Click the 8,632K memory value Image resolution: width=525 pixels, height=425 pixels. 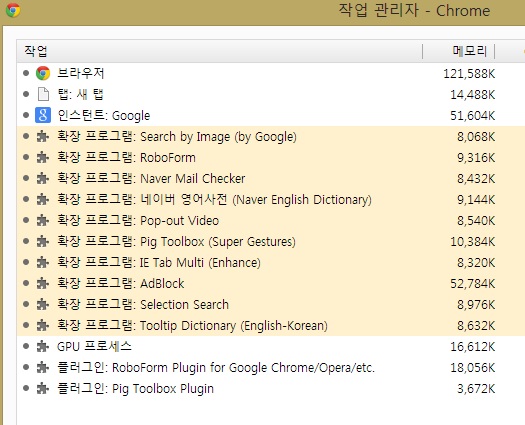pyautogui.click(x=476, y=326)
